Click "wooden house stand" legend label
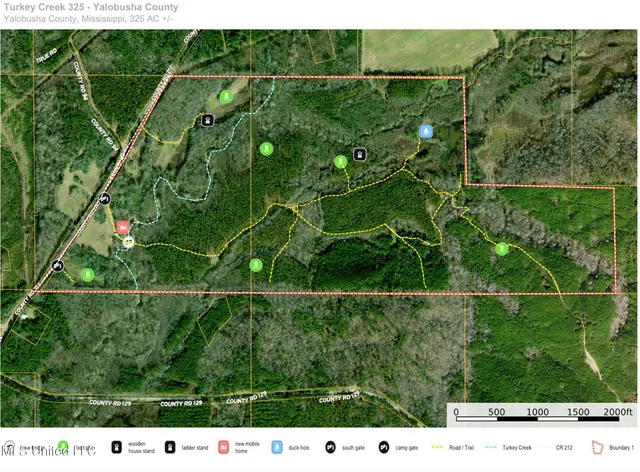This screenshot has width=640, height=472. (x=141, y=448)
